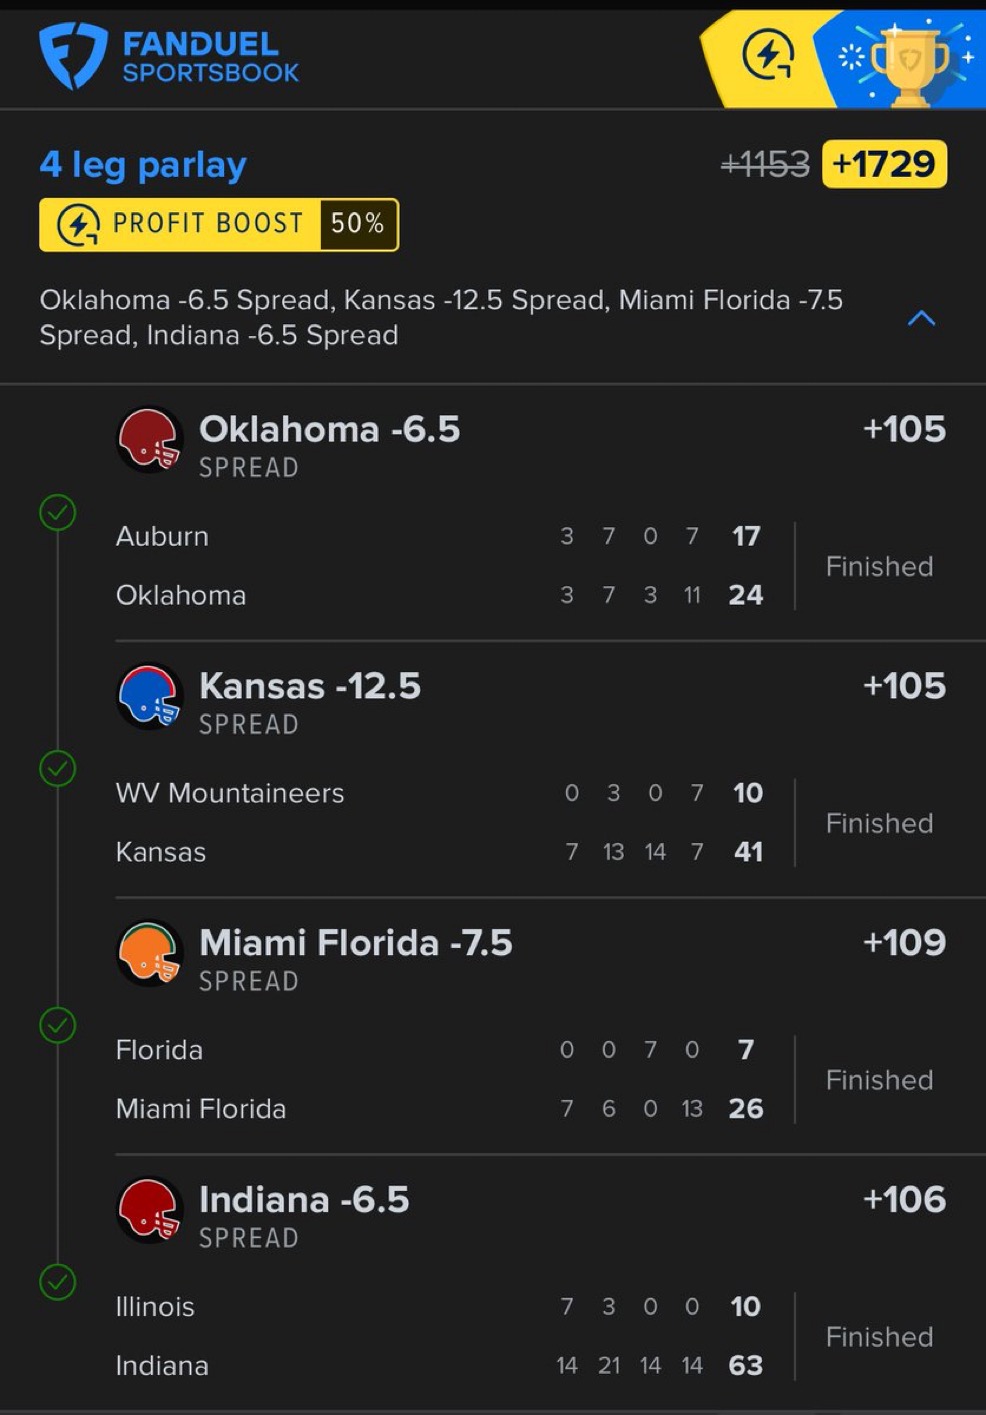Image resolution: width=986 pixels, height=1415 pixels.
Task: Tap the gold trophy rewards icon
Action: tap(908, 62)
